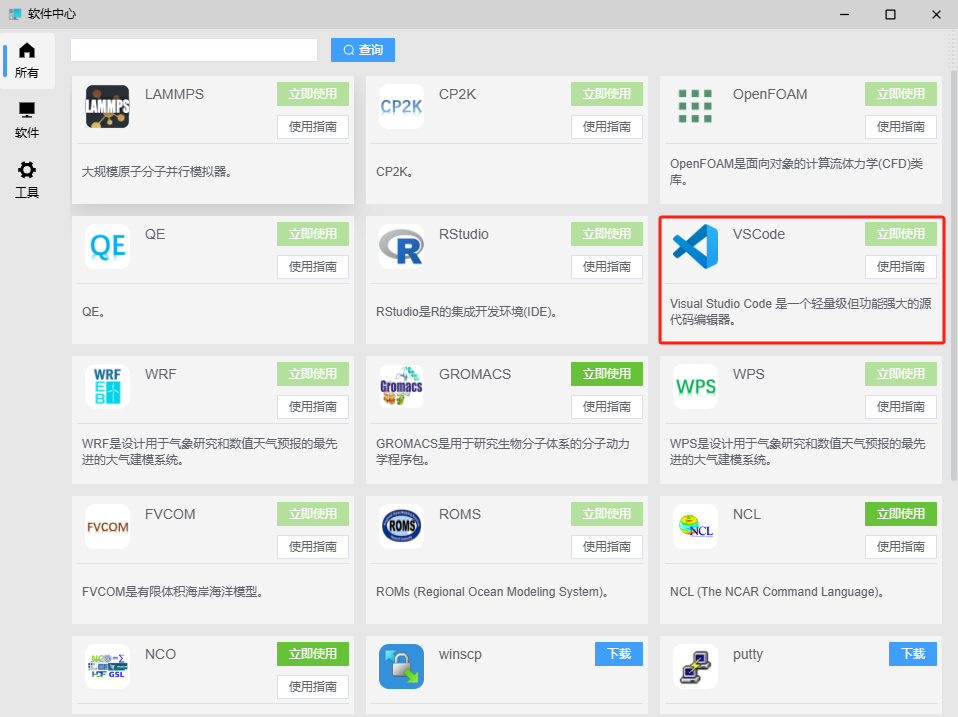This screenshot has width=958, height=717.
Task: Click the winscp padlock icon
Action: click(x=401, y=666)
